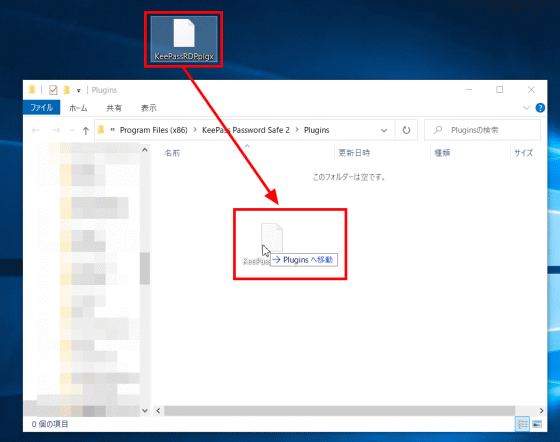Refresh the Plugins folder view
The width and height of the screenshot is (560, 442).
(x=406, y=130)
